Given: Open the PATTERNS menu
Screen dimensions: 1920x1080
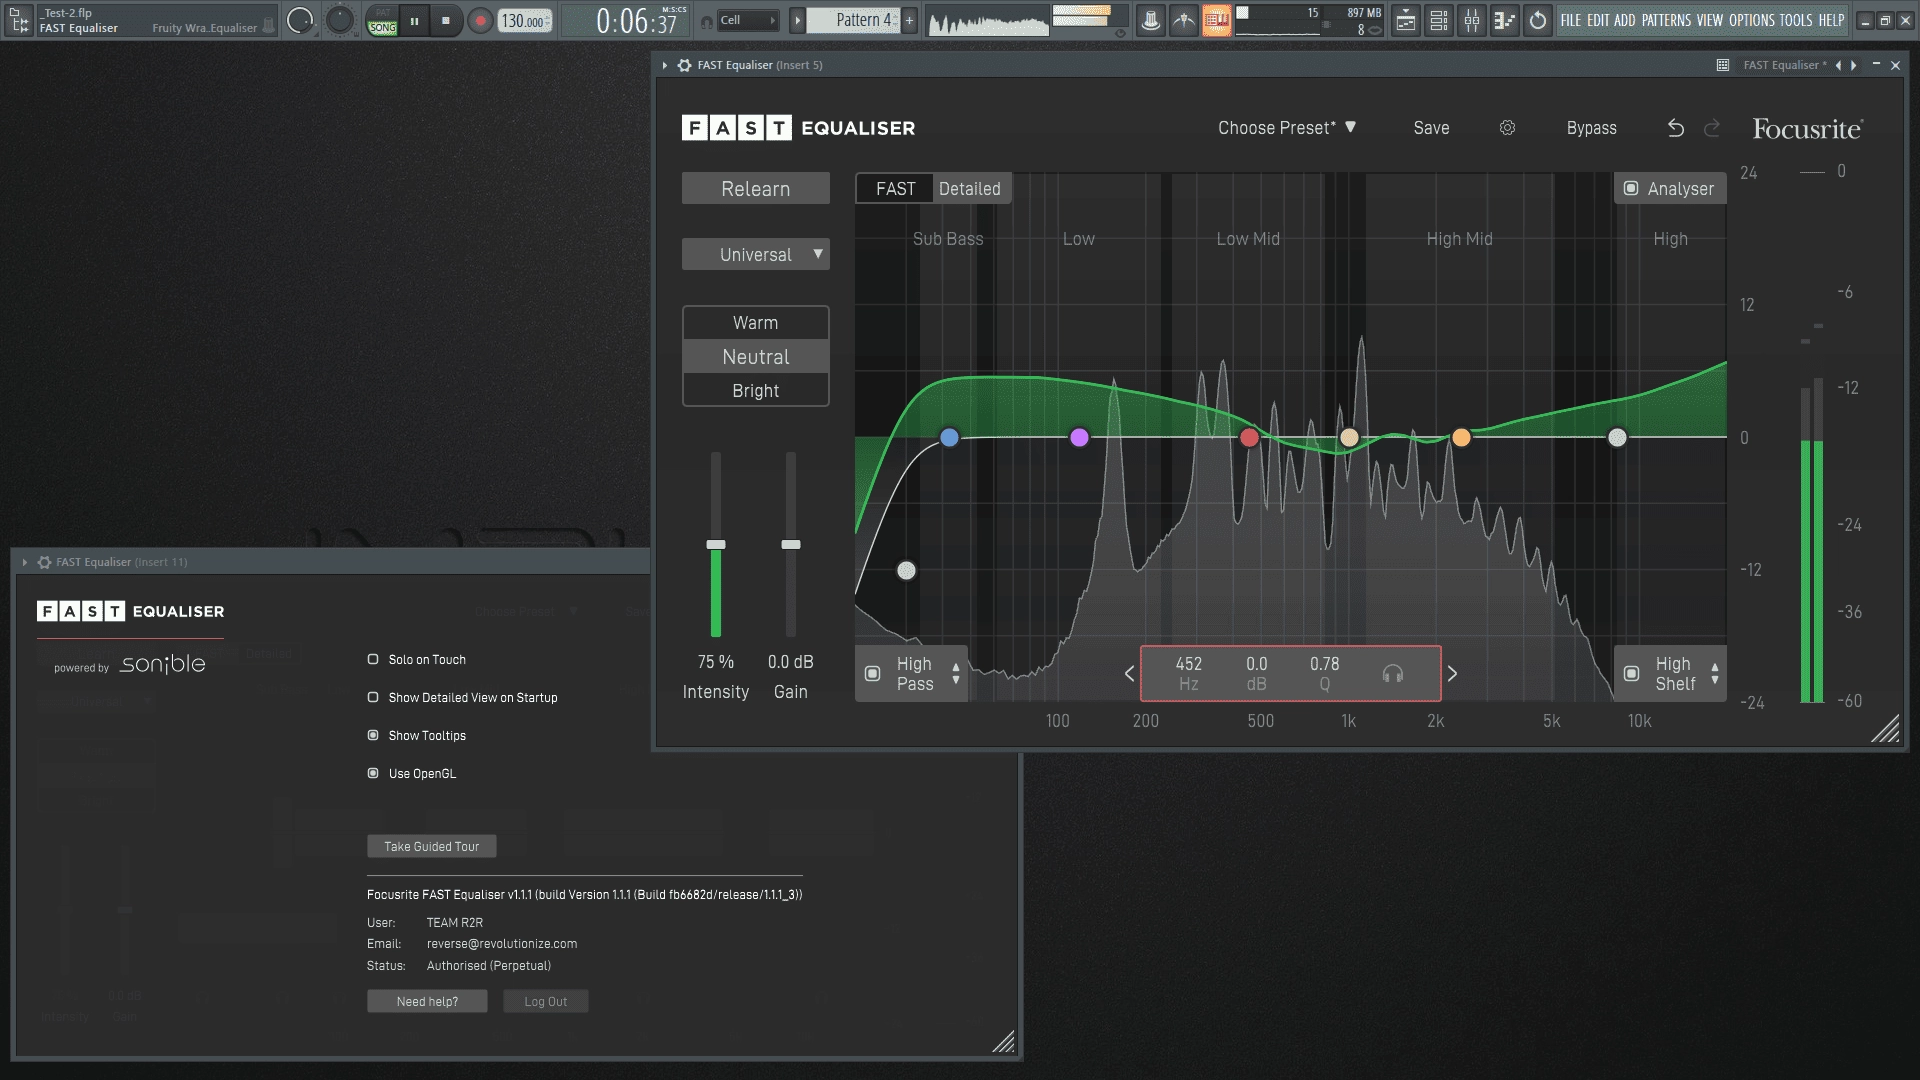Looking at the screenshot, I should tap(1667, 20).
